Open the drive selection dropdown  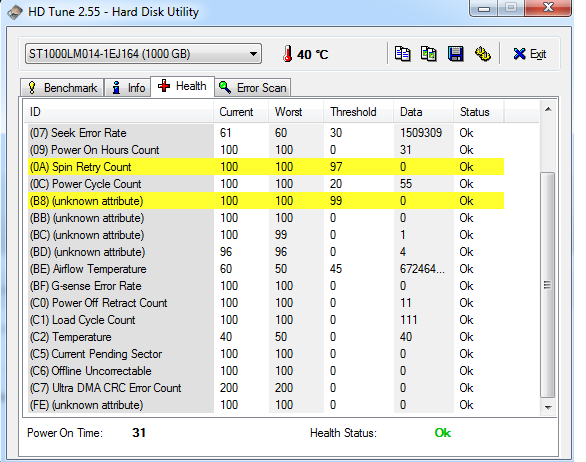tap(143, 54)
